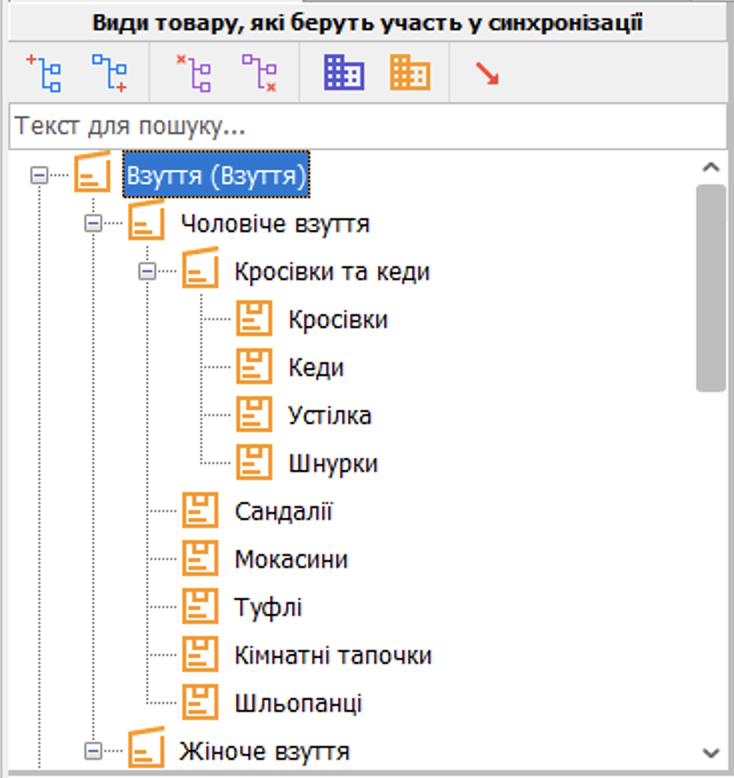This screenshot has width=734, height=778.
Task: Click the folder icon beside Чоловіче взуття
Action: (x=146, y=220)
